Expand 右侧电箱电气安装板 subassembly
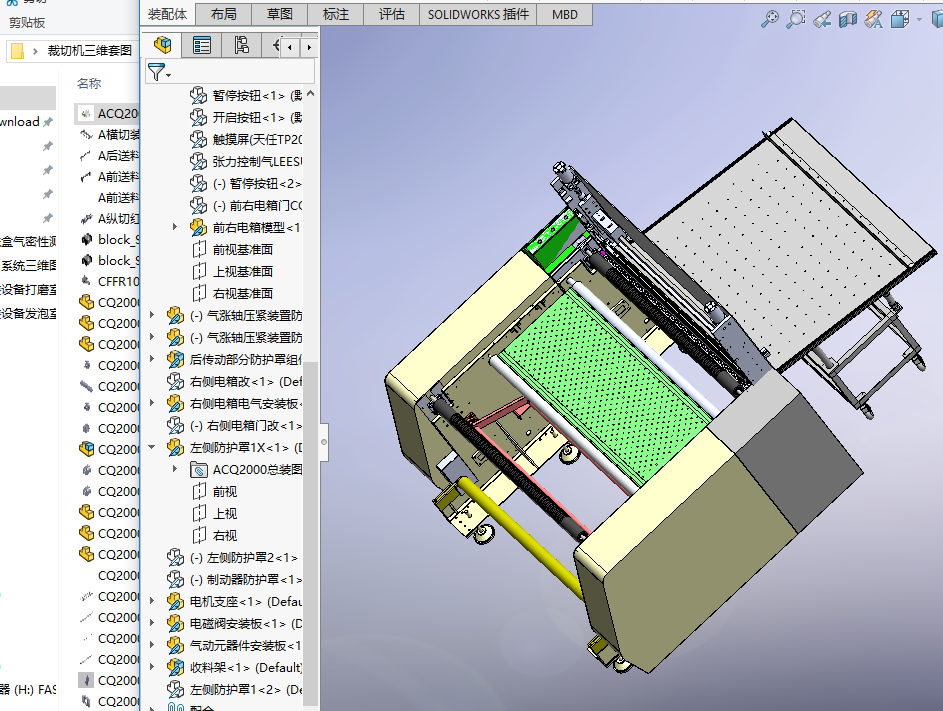Viewport: 943px width, 711px height. click(x=152, y=402)
